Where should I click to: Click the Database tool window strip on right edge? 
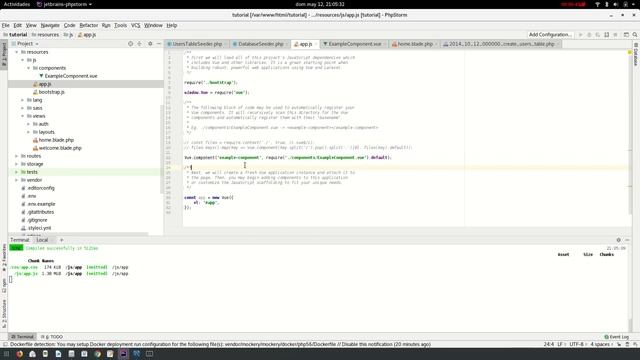pos(636,54)
